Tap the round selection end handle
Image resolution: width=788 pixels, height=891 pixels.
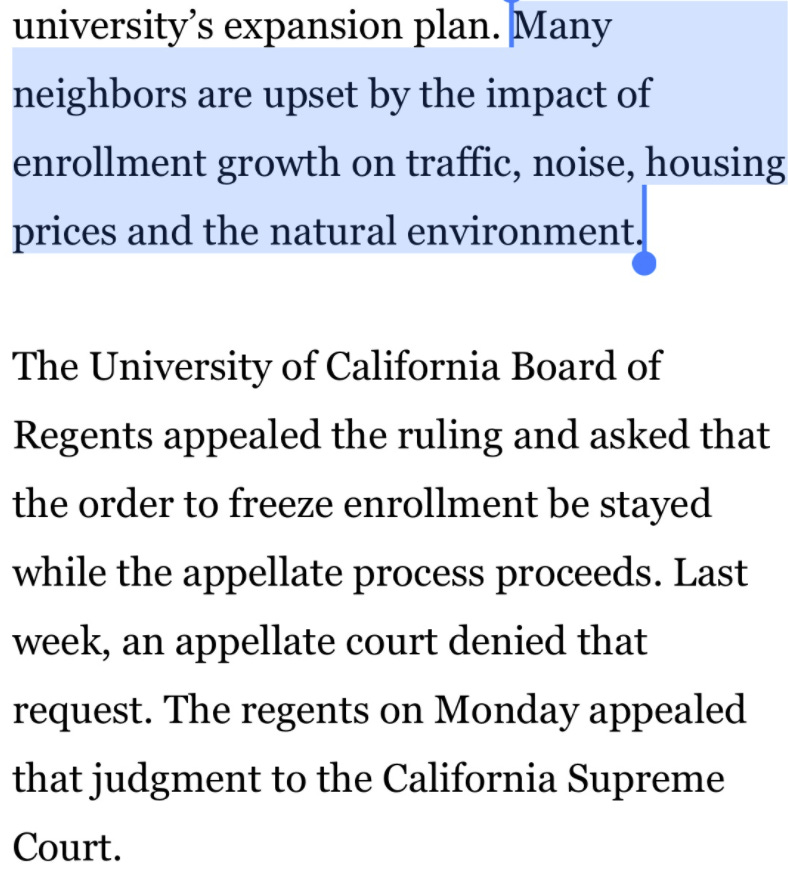coord(644,264)
